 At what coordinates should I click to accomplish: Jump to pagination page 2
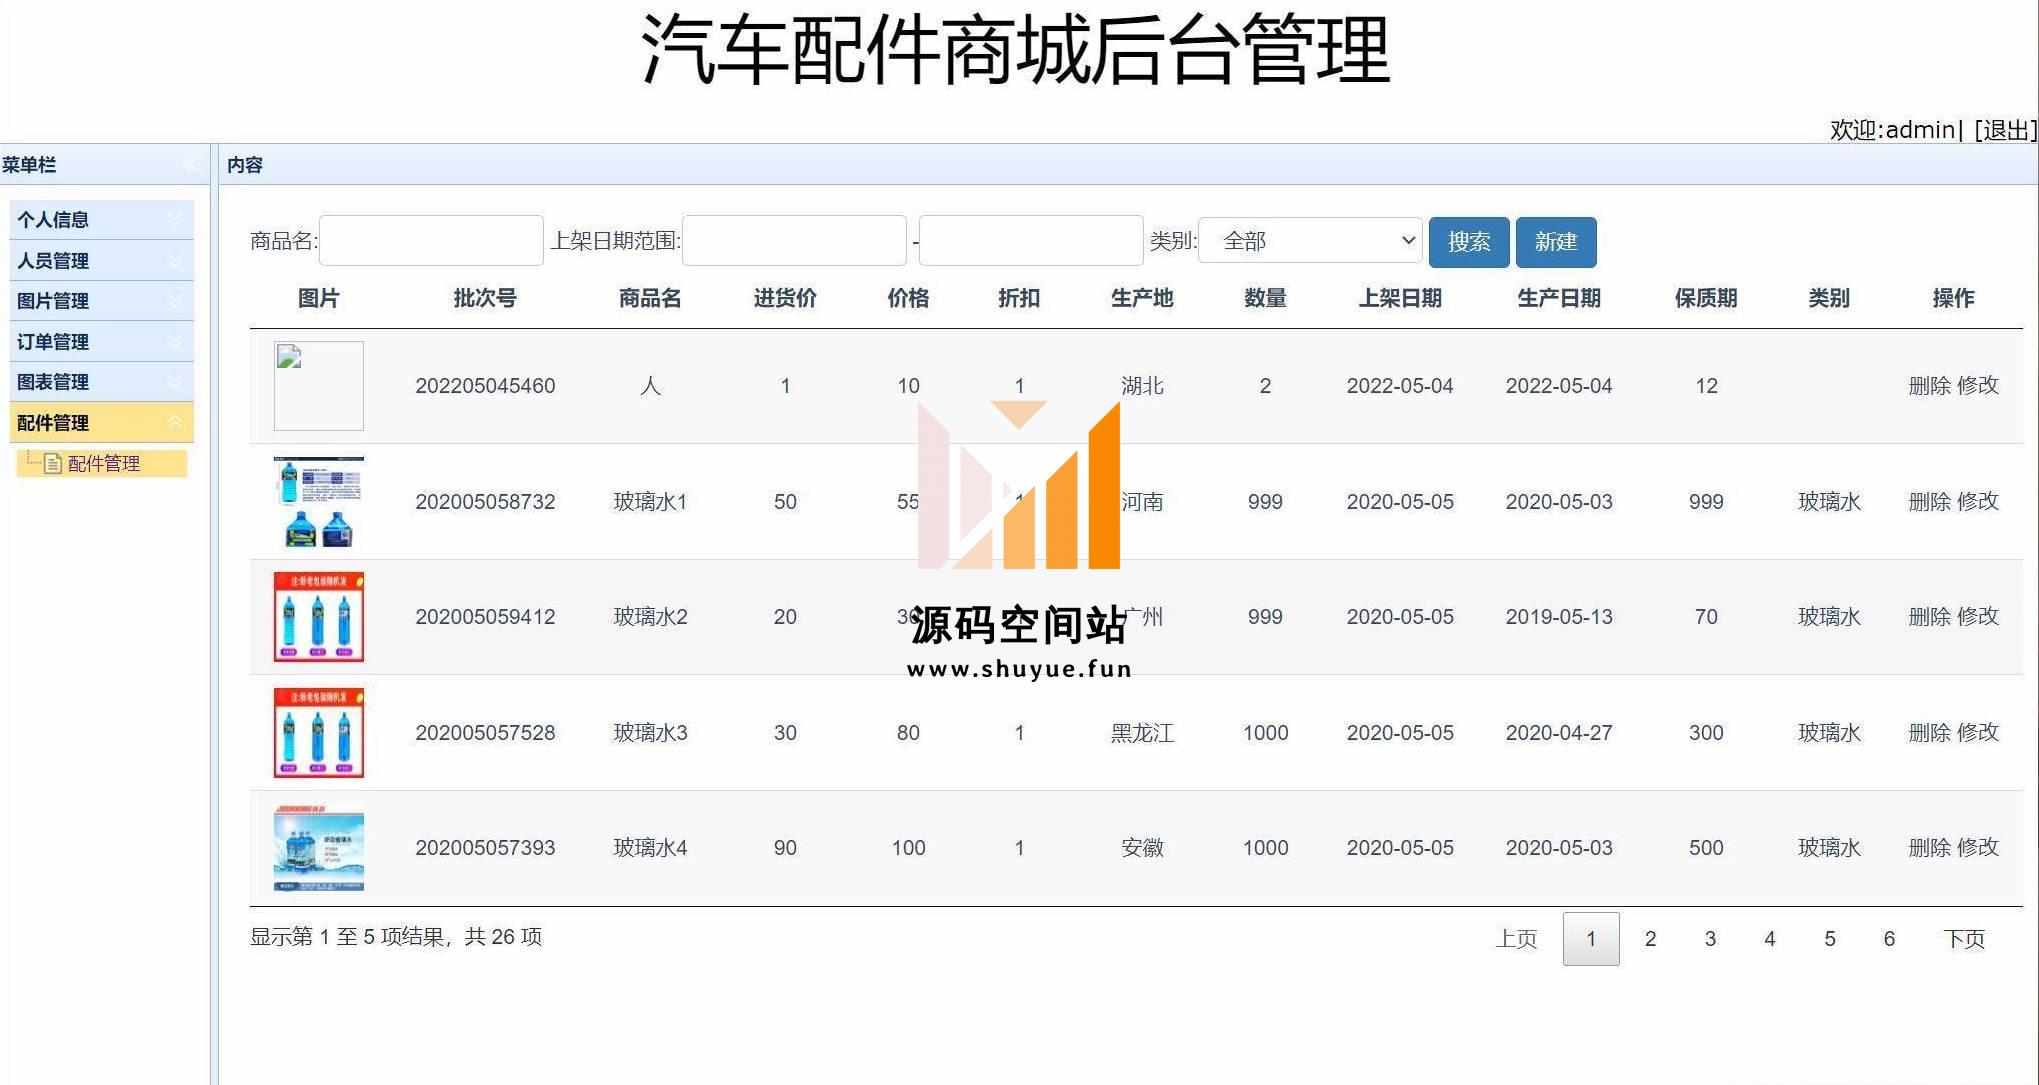click(x=1651, y=939)
